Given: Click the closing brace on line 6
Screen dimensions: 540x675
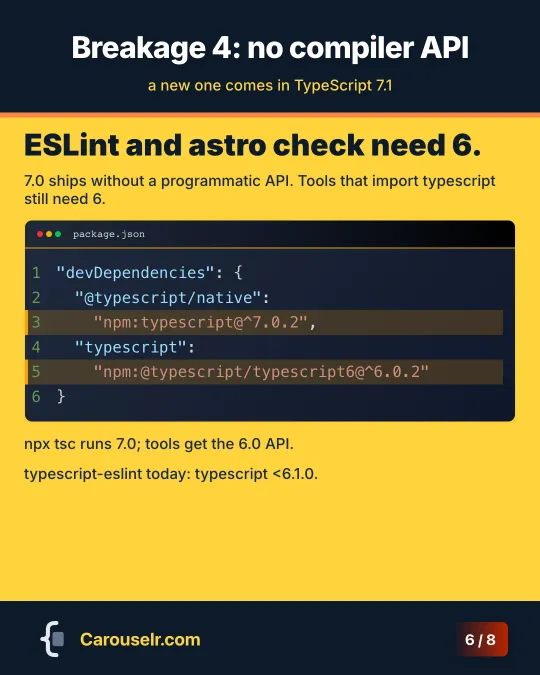Looking at the screenshot, I should 61,396.
